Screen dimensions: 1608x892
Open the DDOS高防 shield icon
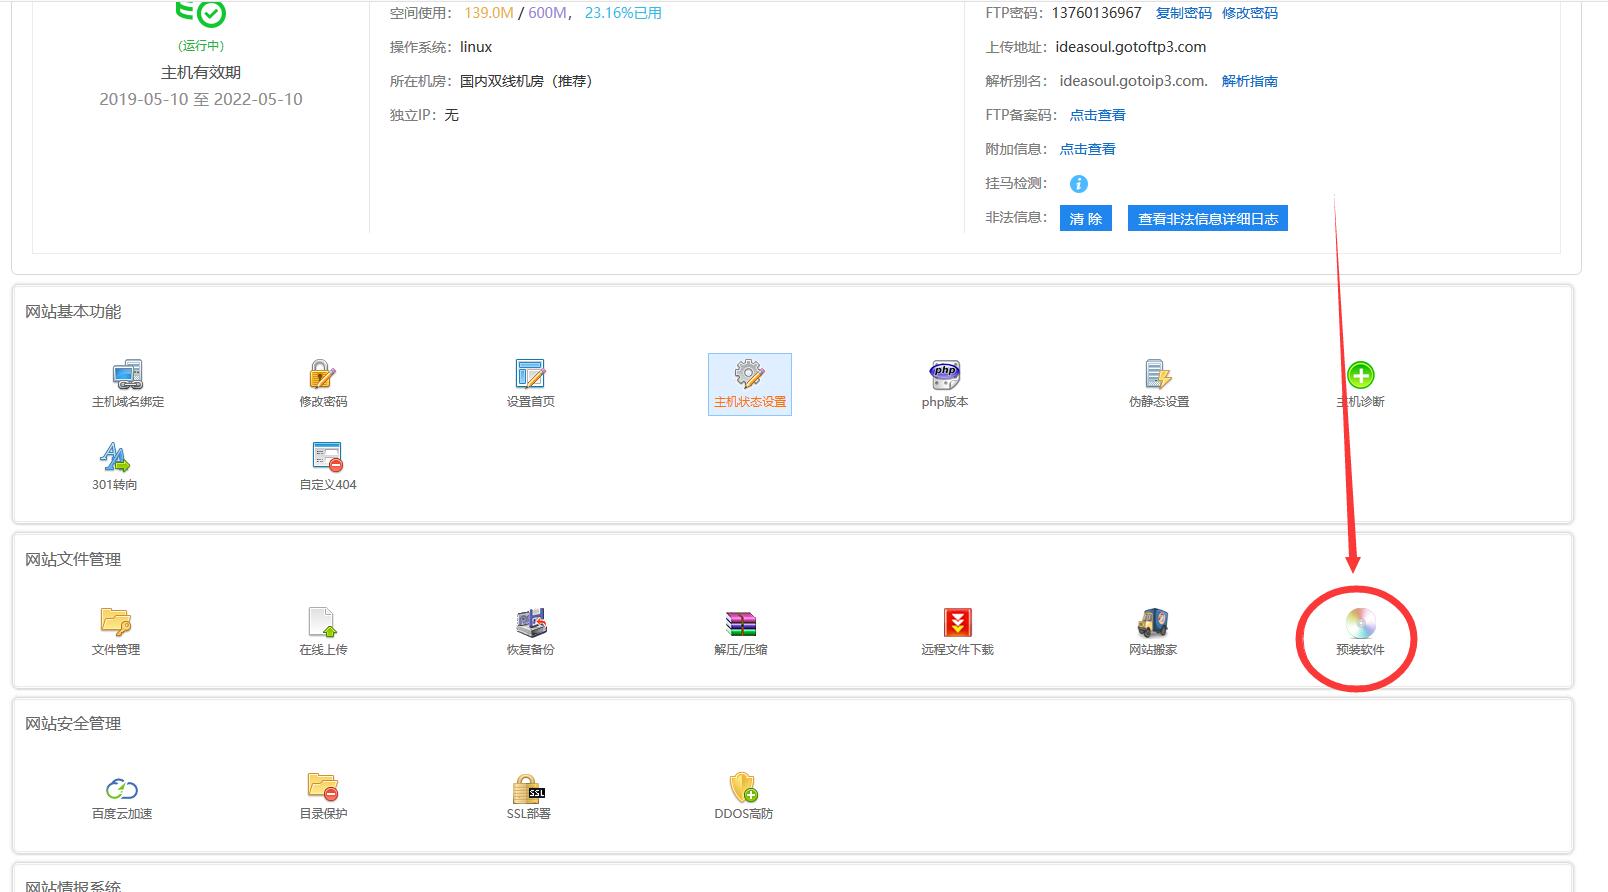743,786
